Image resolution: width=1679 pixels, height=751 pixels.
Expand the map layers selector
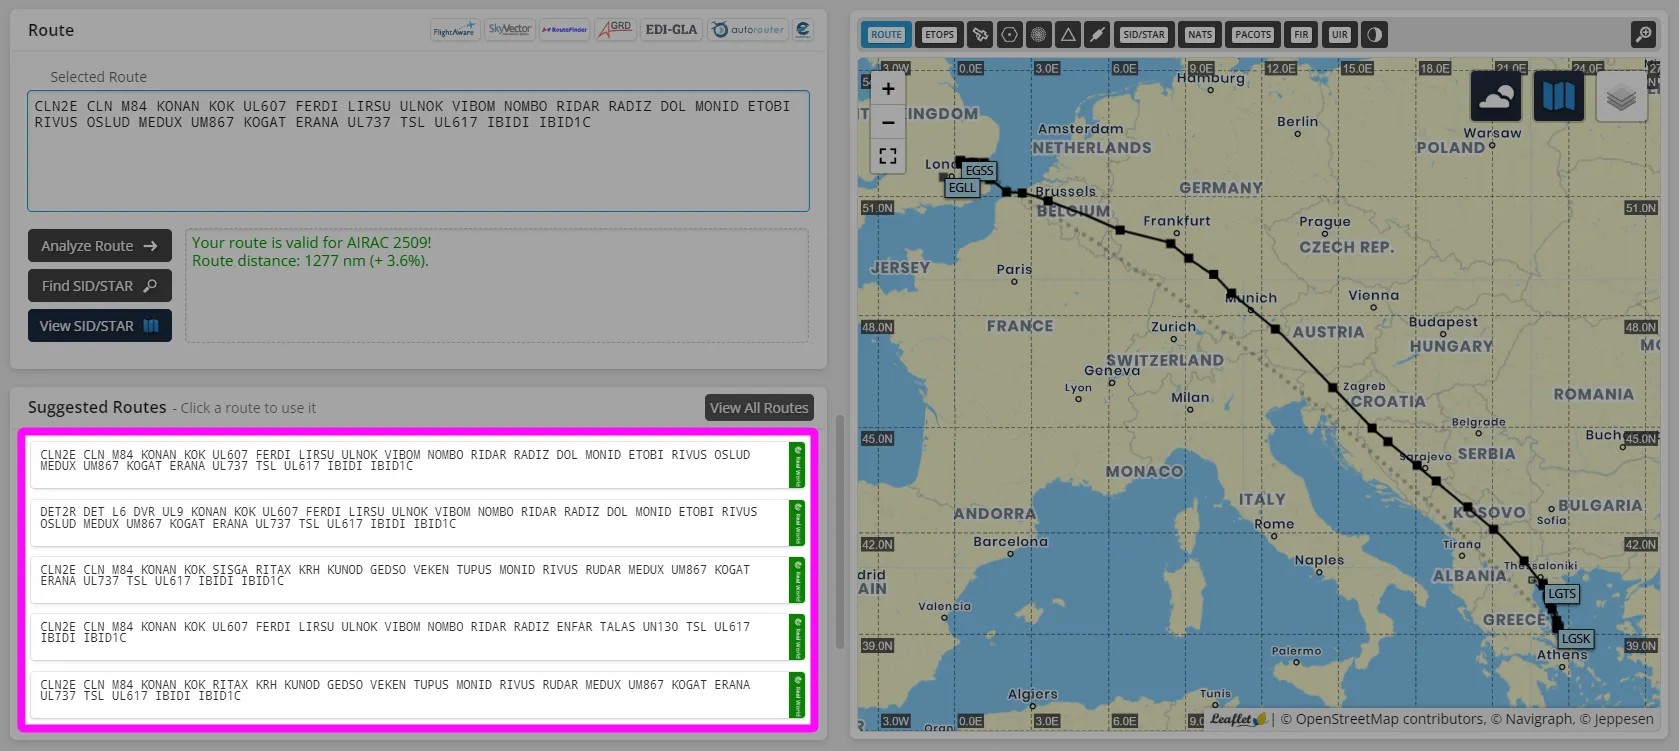[x=1621, y=96]
